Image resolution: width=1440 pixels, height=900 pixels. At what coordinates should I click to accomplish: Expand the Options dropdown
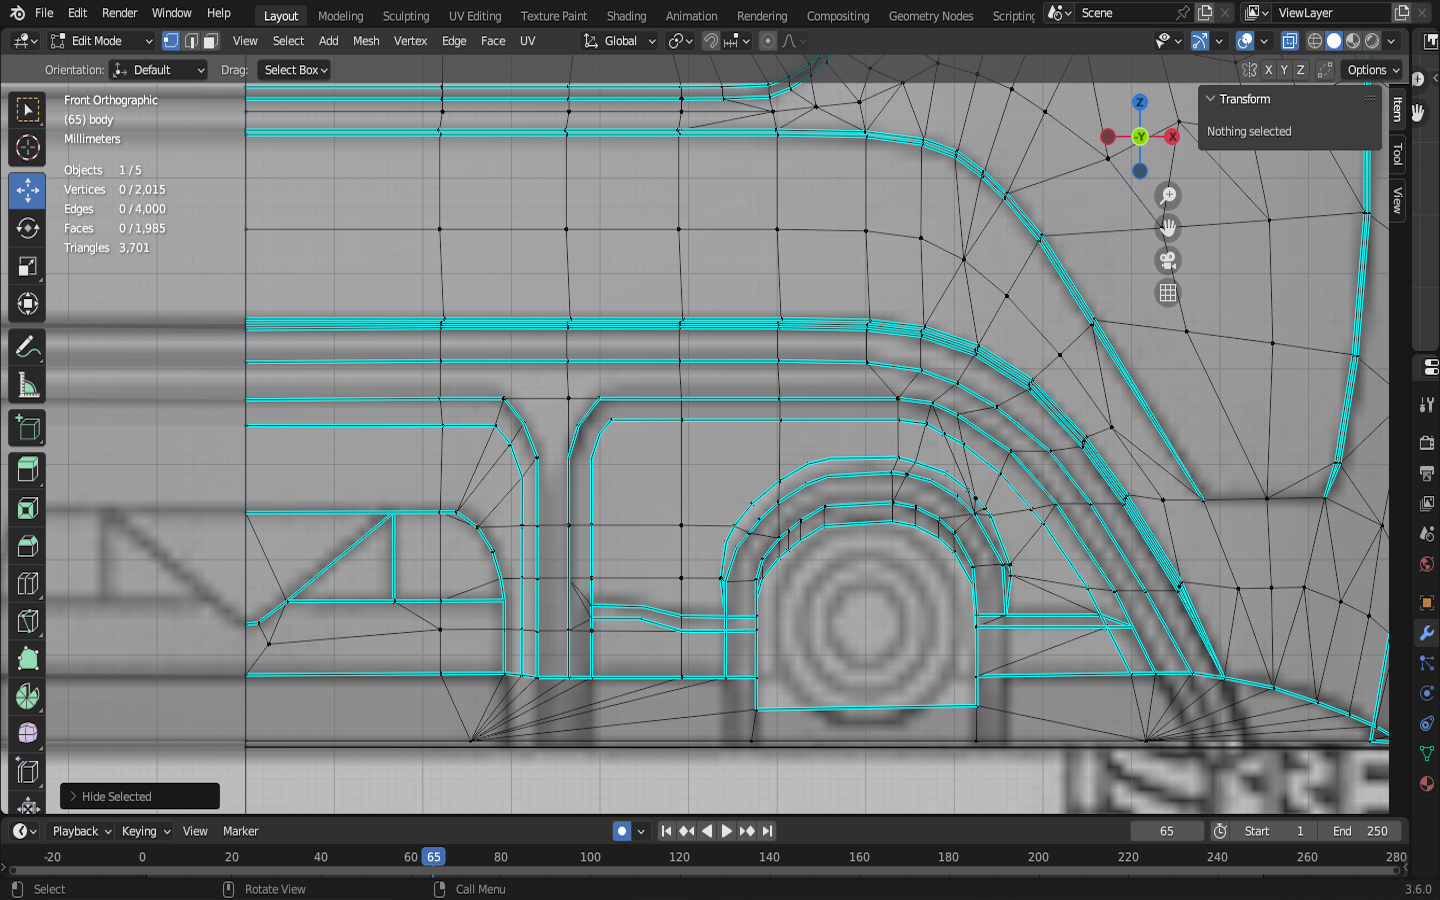1373,70
